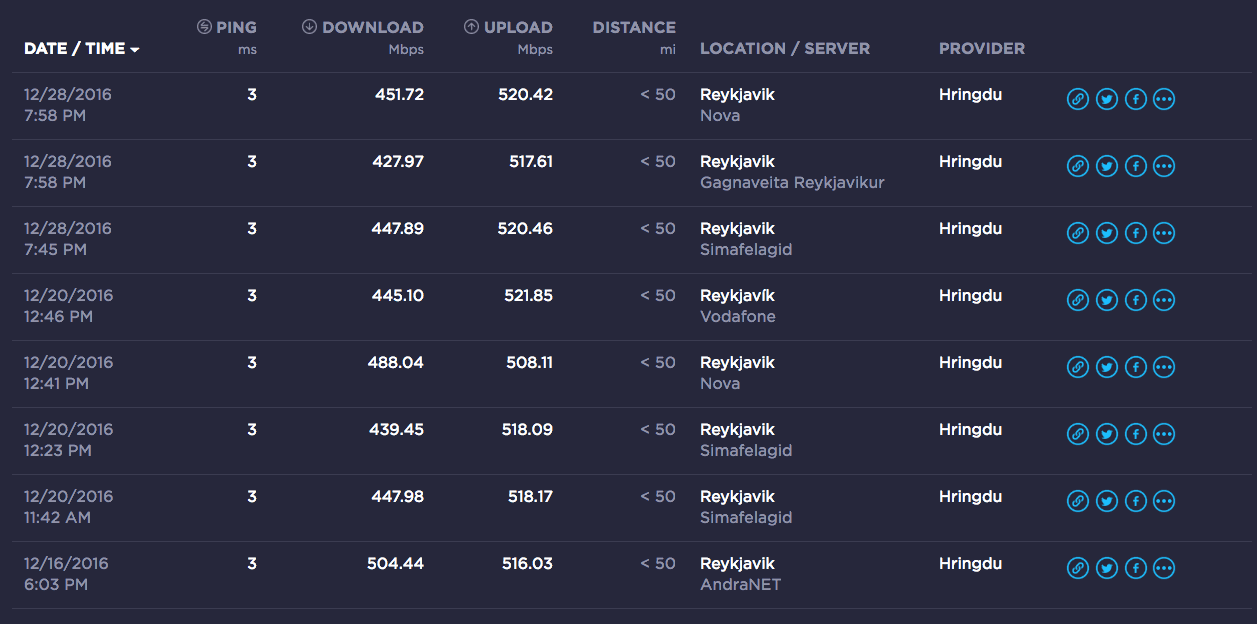Screen dimensions: 1257x624
Task: Click the PROVIDER column header
Action: pos(981,48)
